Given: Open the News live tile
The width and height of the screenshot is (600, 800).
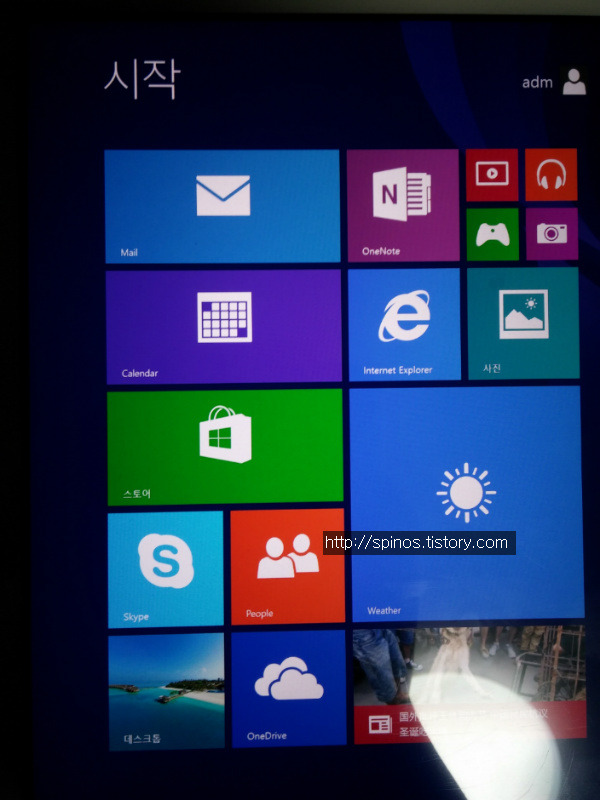Looking at the screenshot, I should click(x=469, y=685).
